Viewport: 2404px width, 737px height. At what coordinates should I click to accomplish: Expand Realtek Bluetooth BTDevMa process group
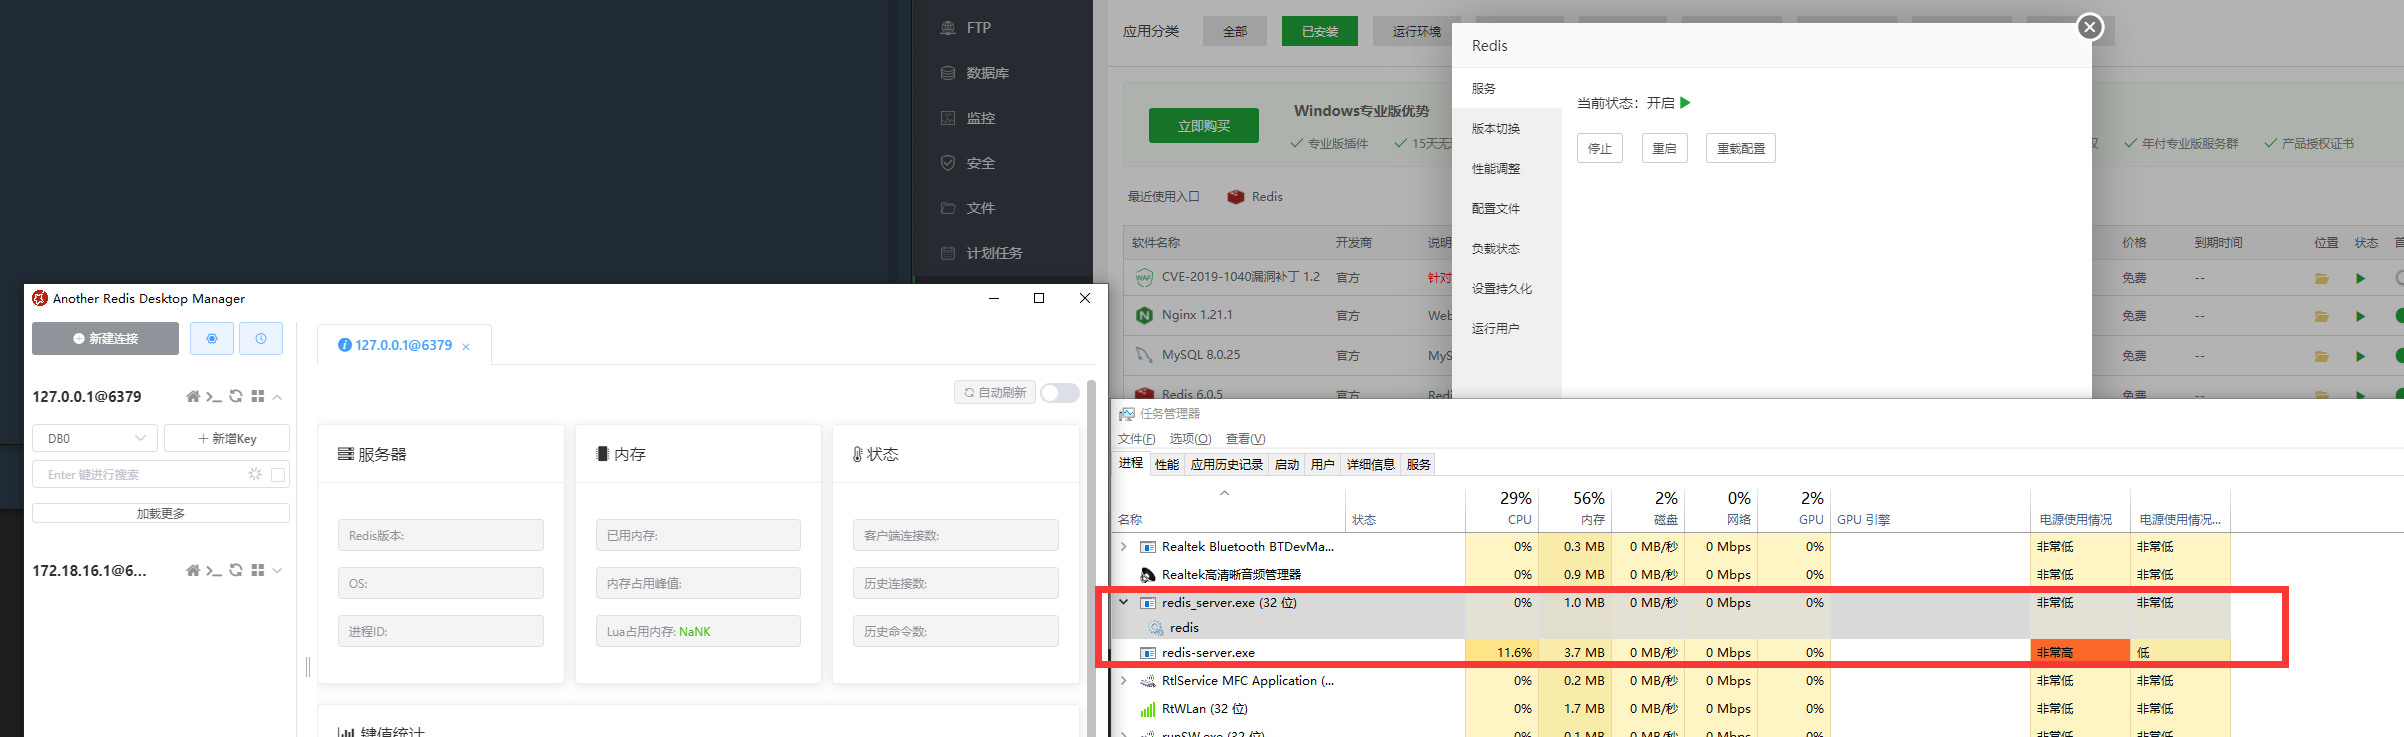1124,547
